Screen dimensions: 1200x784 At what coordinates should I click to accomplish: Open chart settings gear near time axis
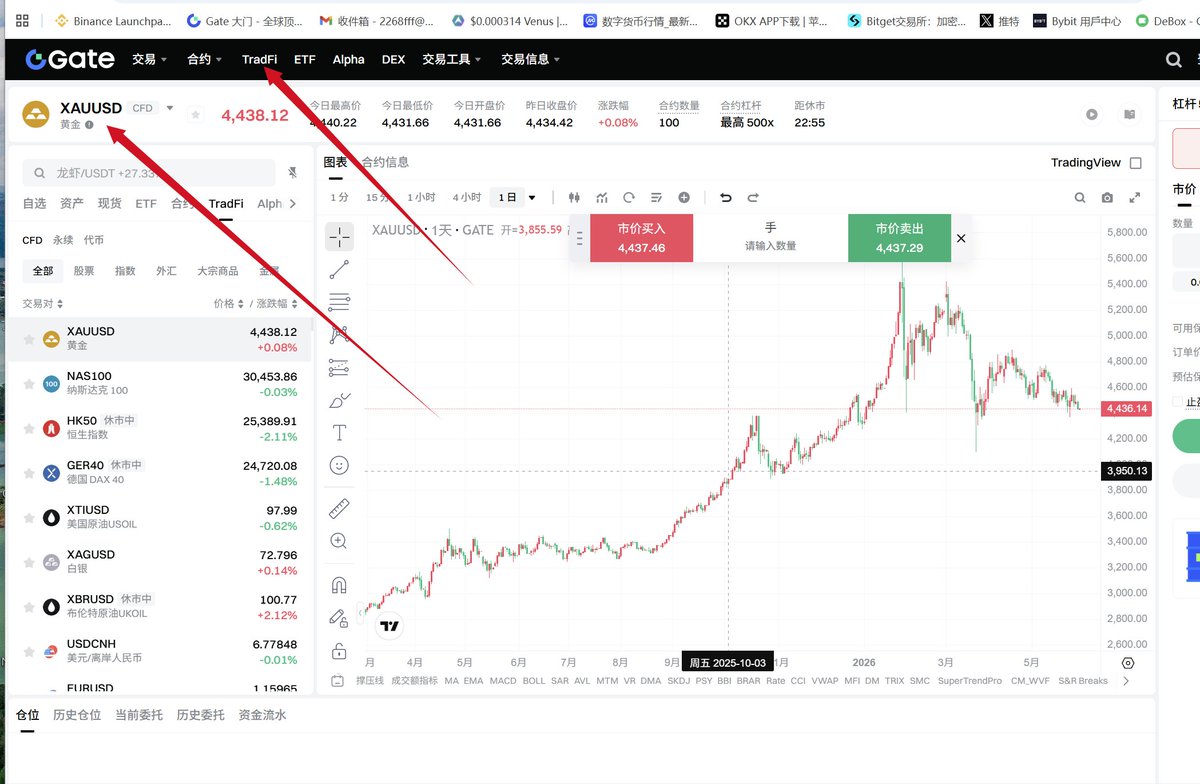point(1128,663)
